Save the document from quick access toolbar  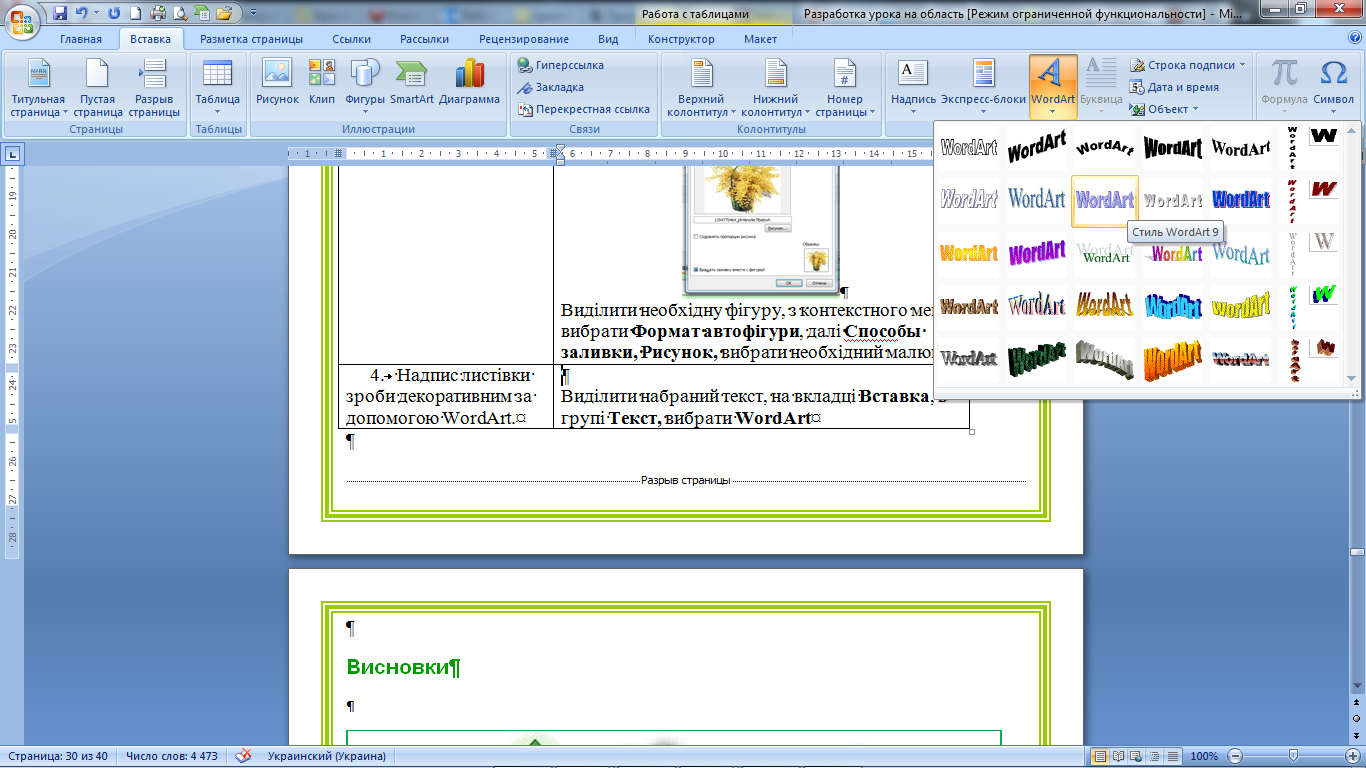tap(60, 13)
